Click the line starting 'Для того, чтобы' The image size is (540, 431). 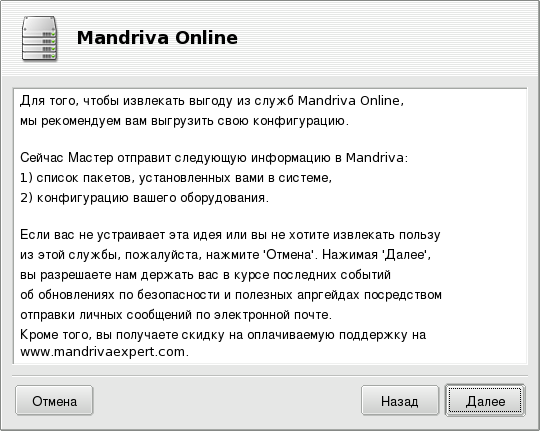pos(212,101)
